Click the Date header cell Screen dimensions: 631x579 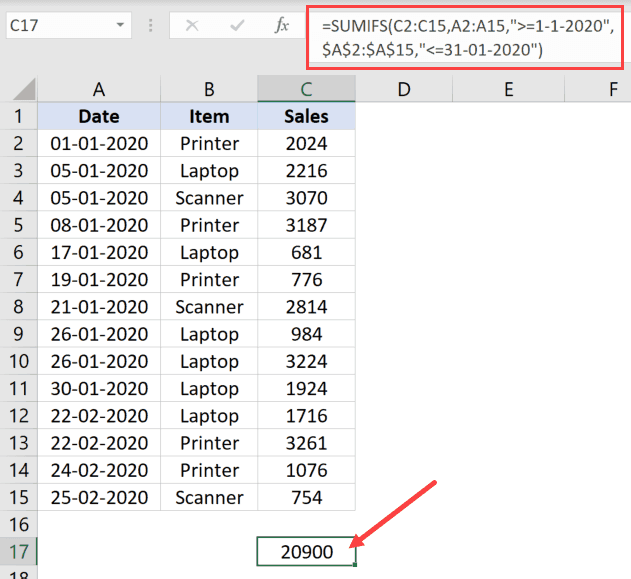99,116
